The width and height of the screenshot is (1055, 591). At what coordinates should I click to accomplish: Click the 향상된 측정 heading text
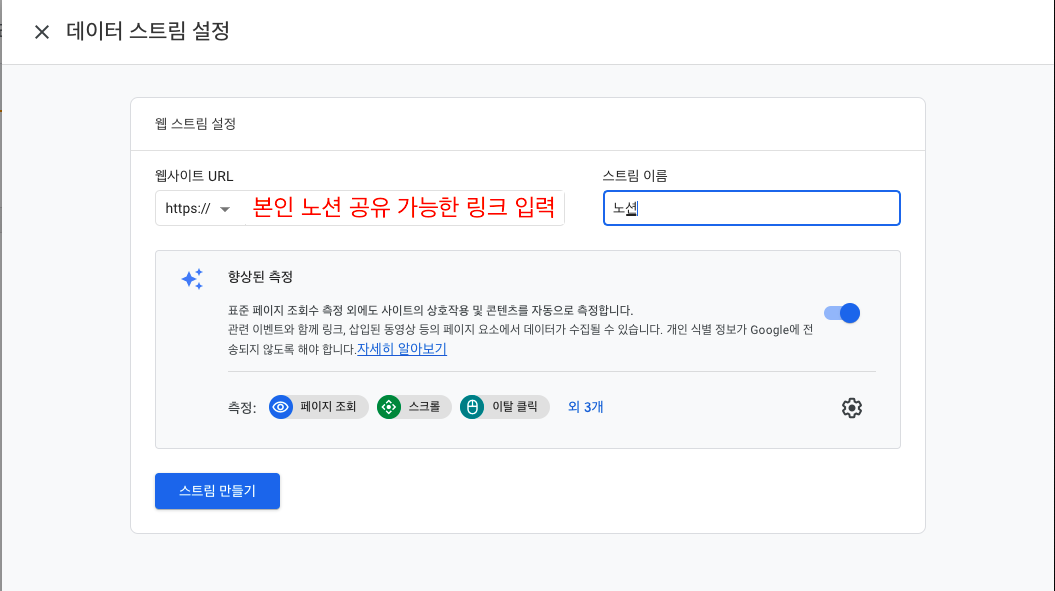pyautogui.click(x=260, y=277)
